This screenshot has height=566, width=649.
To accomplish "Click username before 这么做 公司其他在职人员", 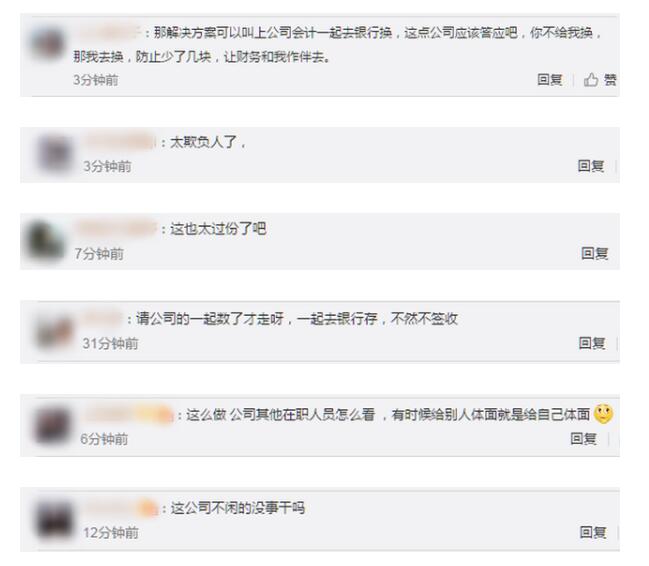I will point(129,414).
